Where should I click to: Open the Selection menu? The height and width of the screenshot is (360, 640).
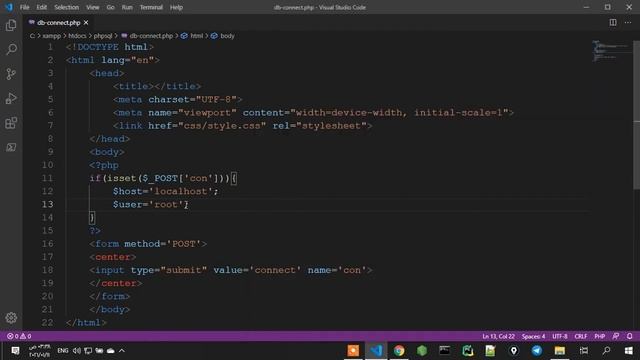point(67,7)
